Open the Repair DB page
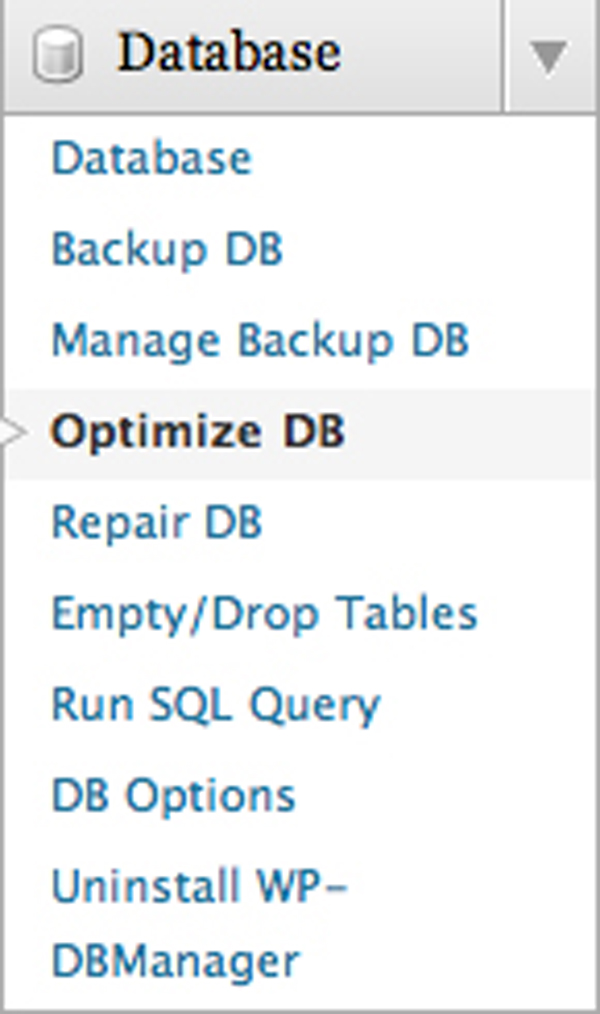The height and width of the screenshot is (1014, 600). (x=157, y=523)
